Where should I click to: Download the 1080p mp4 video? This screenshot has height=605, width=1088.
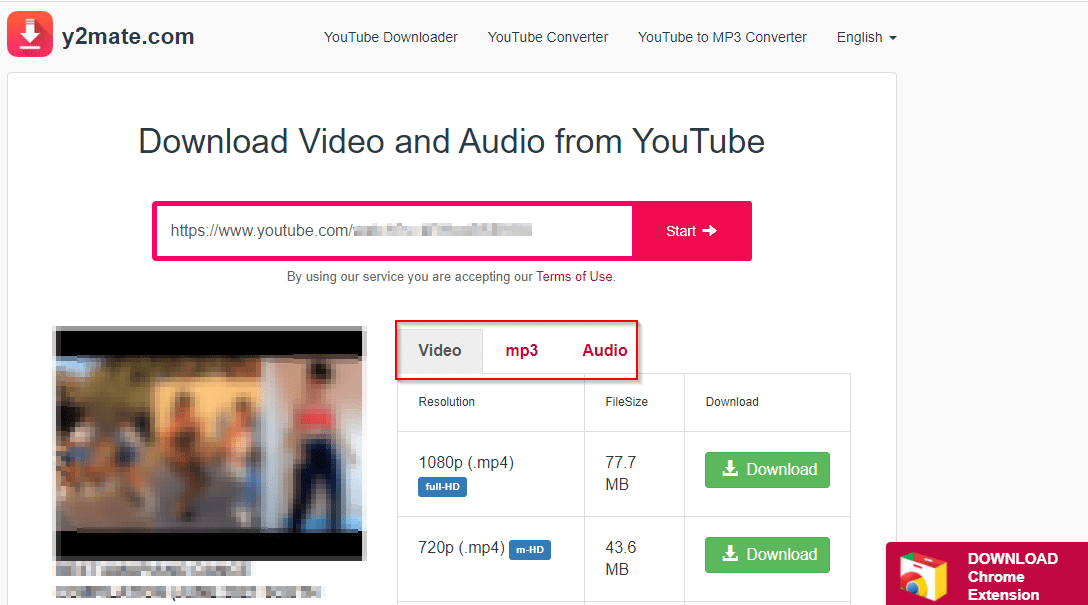(x=767, y=470)
